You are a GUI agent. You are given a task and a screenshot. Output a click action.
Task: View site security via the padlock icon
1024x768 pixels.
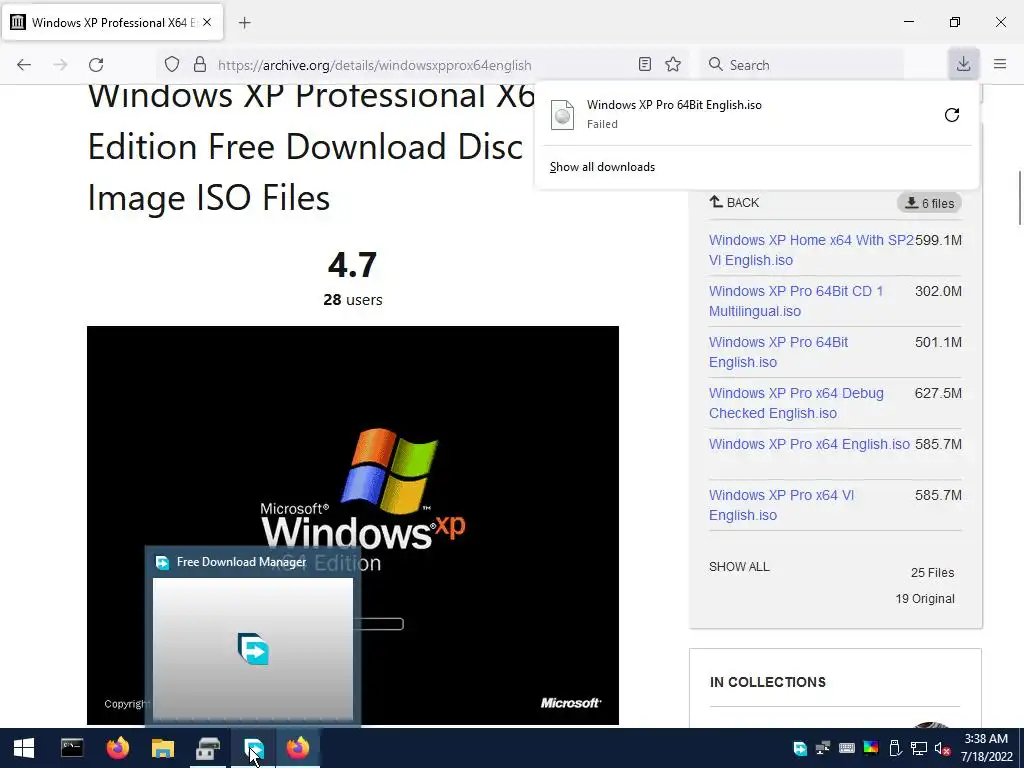click(x=200, y=64)
